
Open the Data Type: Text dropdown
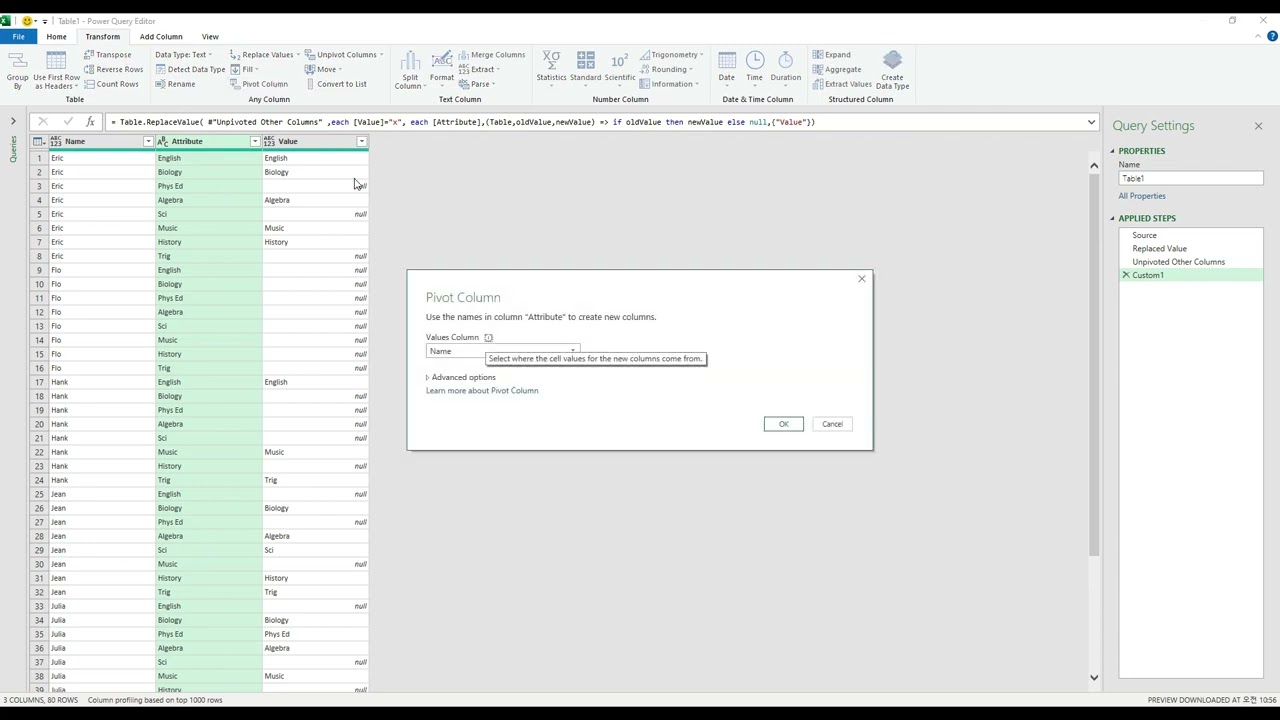point(184,55)
